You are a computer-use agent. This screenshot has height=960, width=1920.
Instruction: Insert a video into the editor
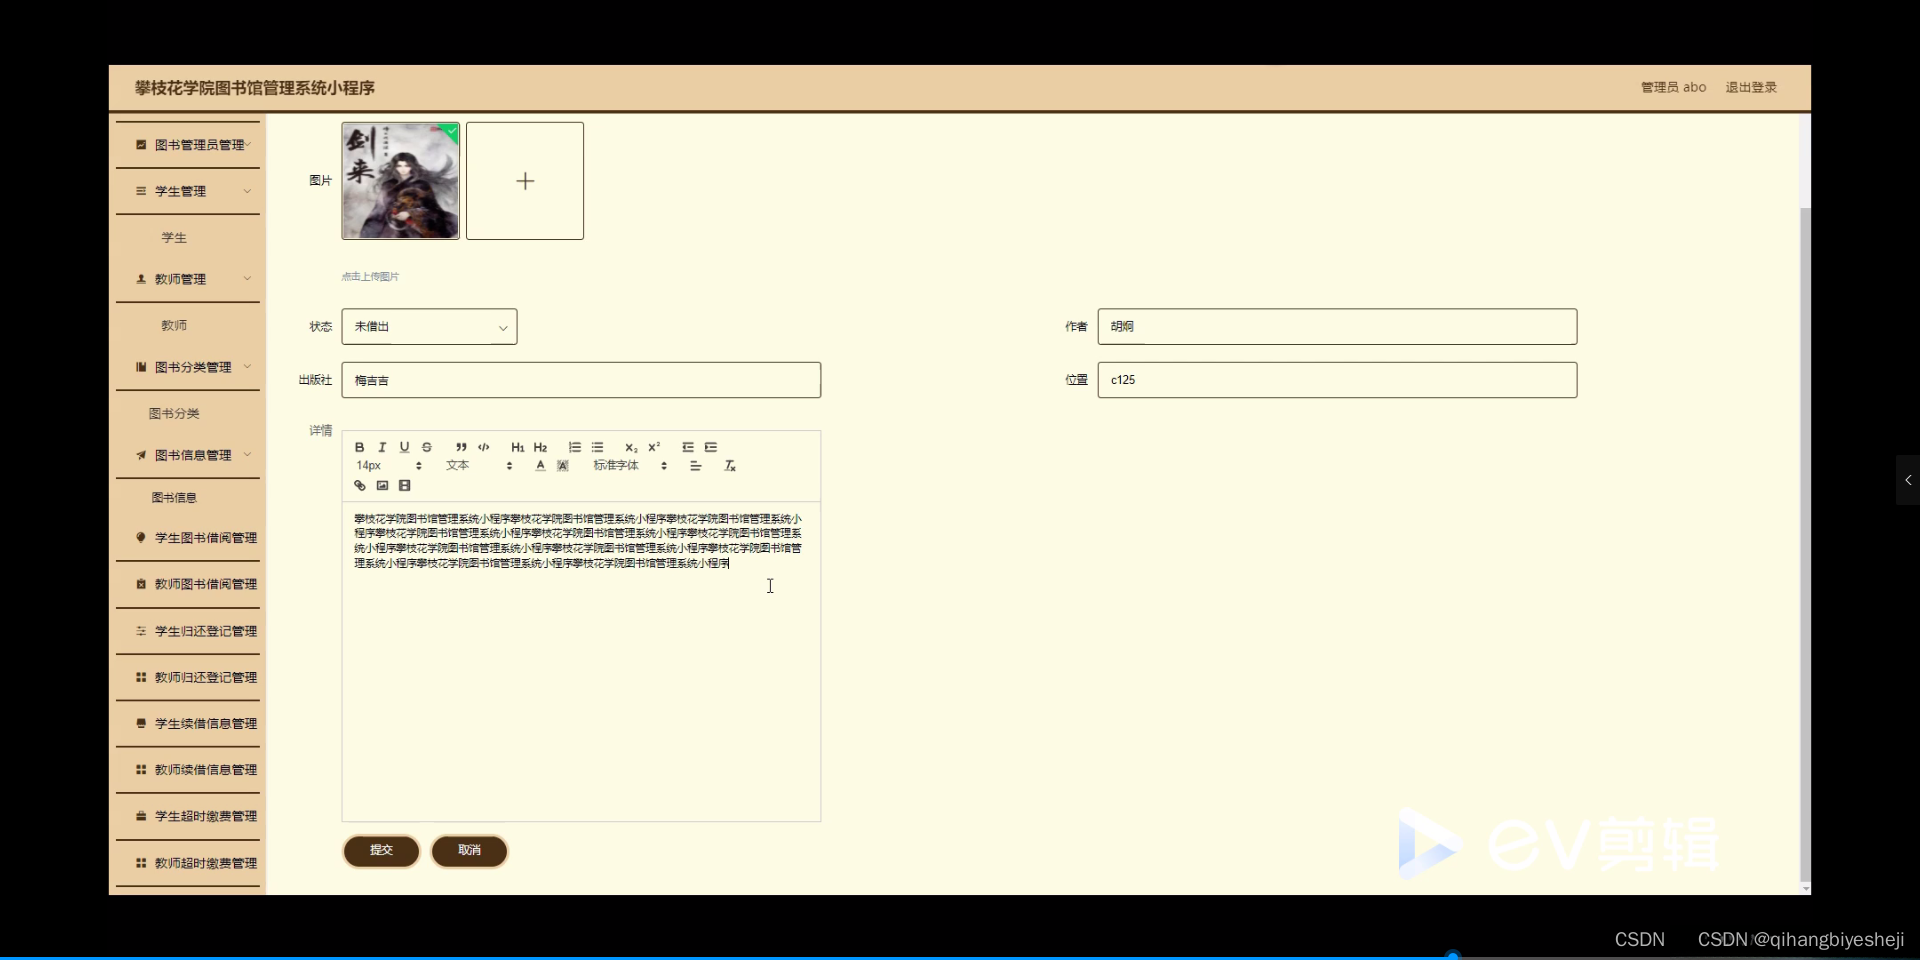tap(404, 485)
